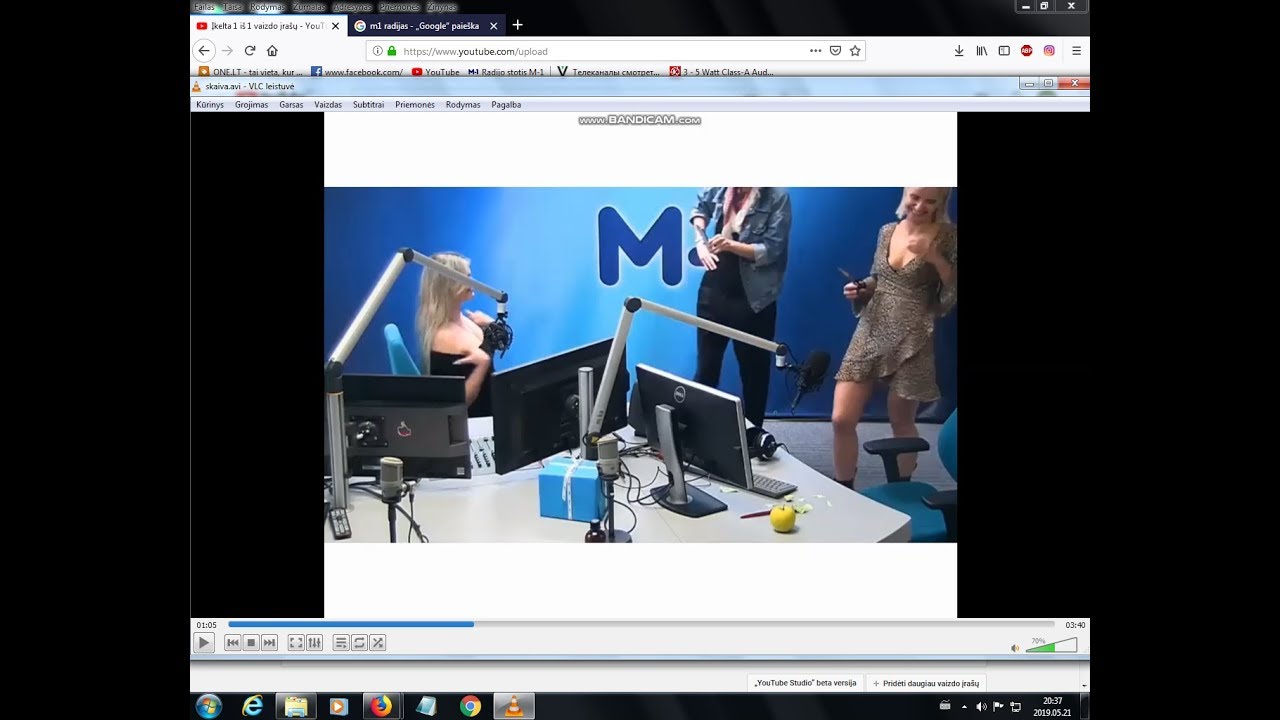
Task: Open Телеканалы смотреть bookmark
Action: coord(608,72)
